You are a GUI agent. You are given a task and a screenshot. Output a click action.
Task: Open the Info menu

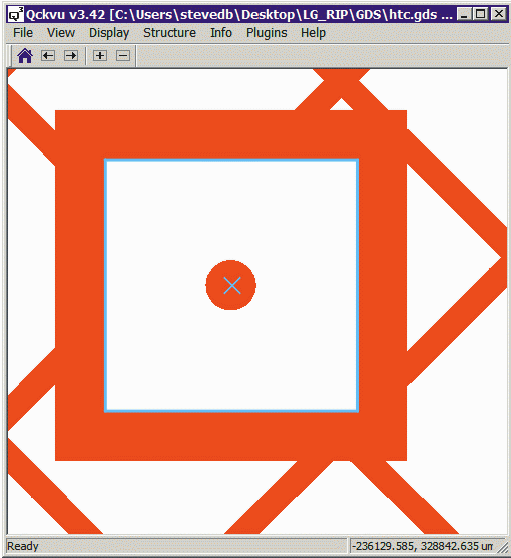221,33
